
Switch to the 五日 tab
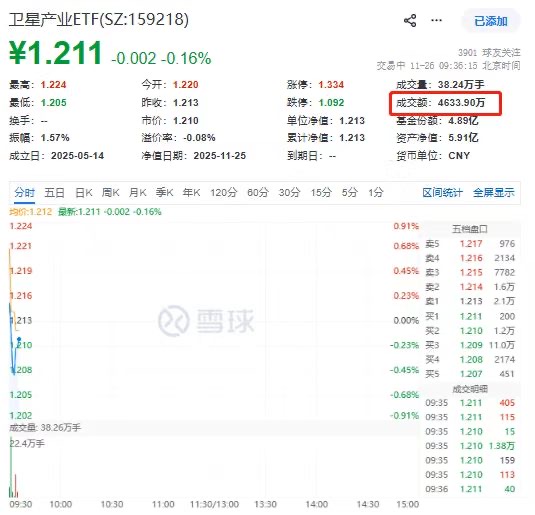(x=55, y=192)
